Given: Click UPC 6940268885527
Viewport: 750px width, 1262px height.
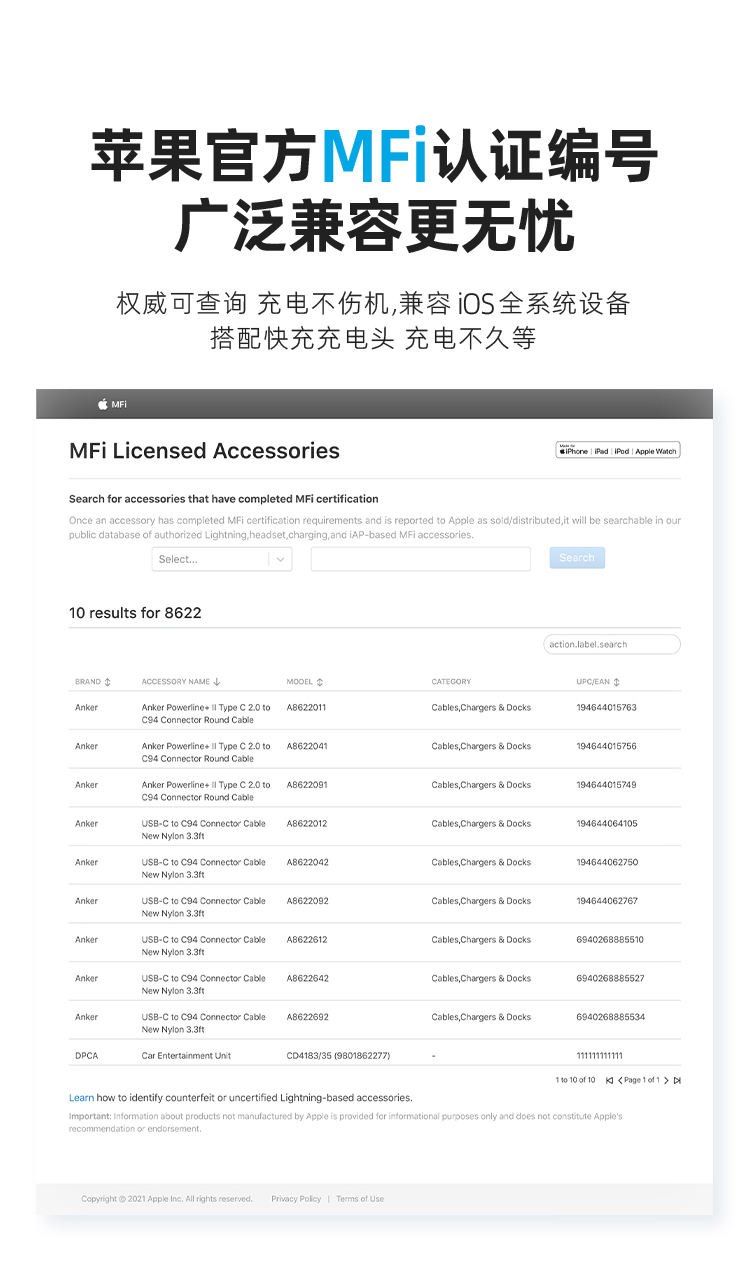Looking at the screenshot, I should click(610, 978).
